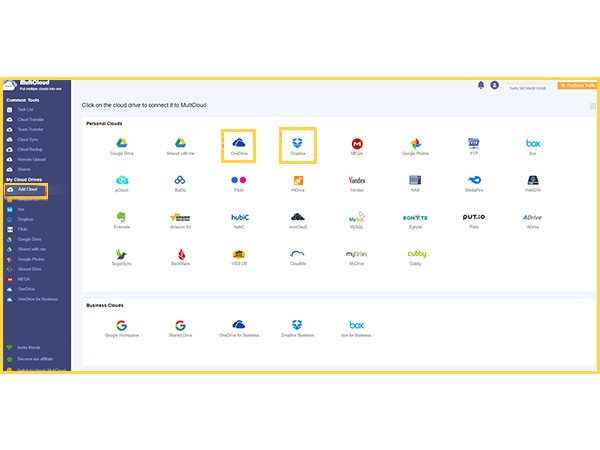The width and height of the screenshot is (600, 450).
Task: Choose OneDrive for Business in Business Clouds grid
Action: coord(239,329)
